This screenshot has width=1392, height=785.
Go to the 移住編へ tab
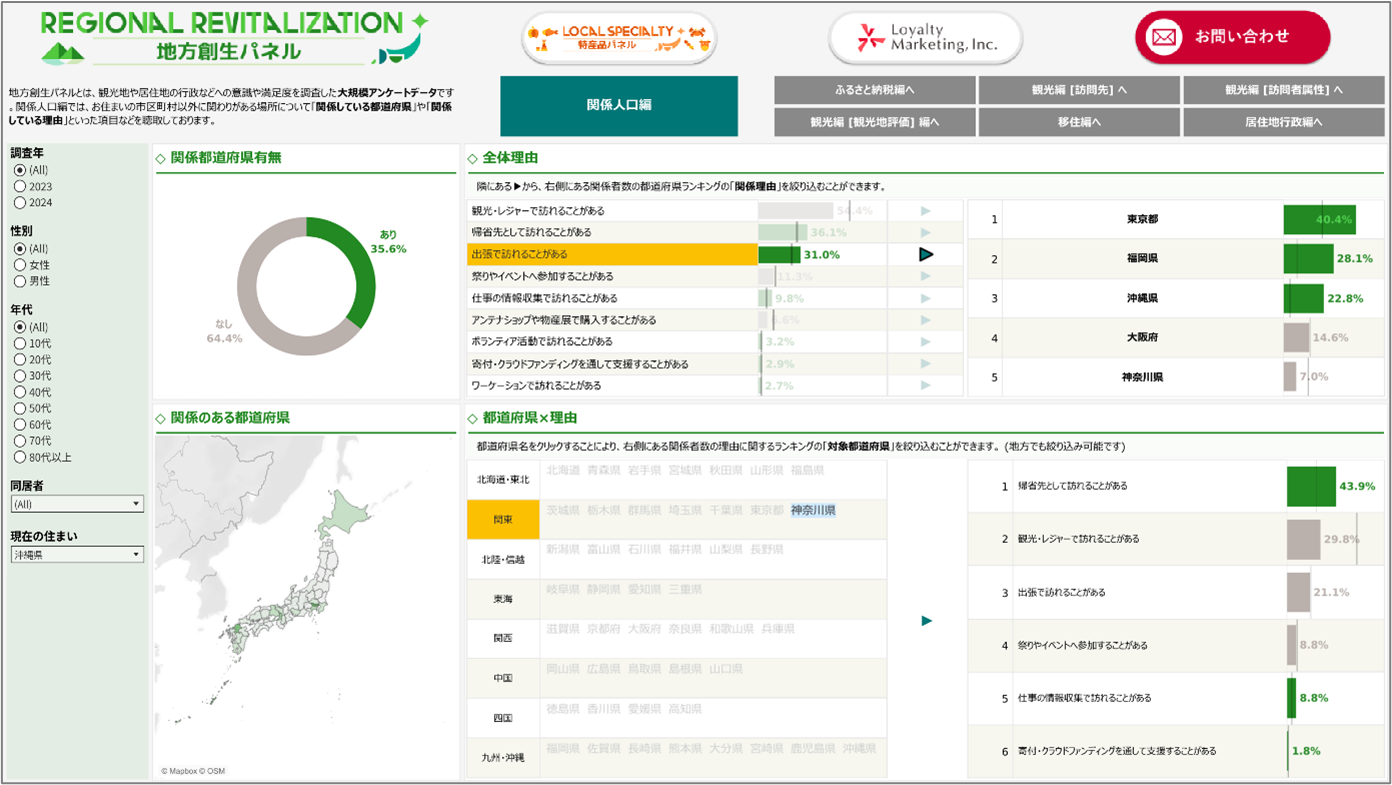[1079, 122]
